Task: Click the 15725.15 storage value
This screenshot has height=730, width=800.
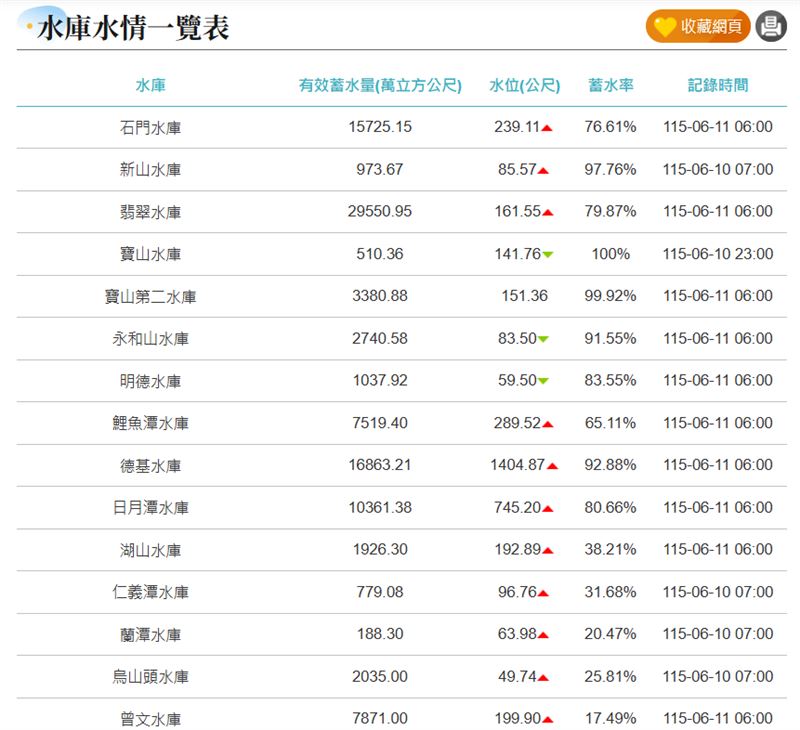Action: 380,127
